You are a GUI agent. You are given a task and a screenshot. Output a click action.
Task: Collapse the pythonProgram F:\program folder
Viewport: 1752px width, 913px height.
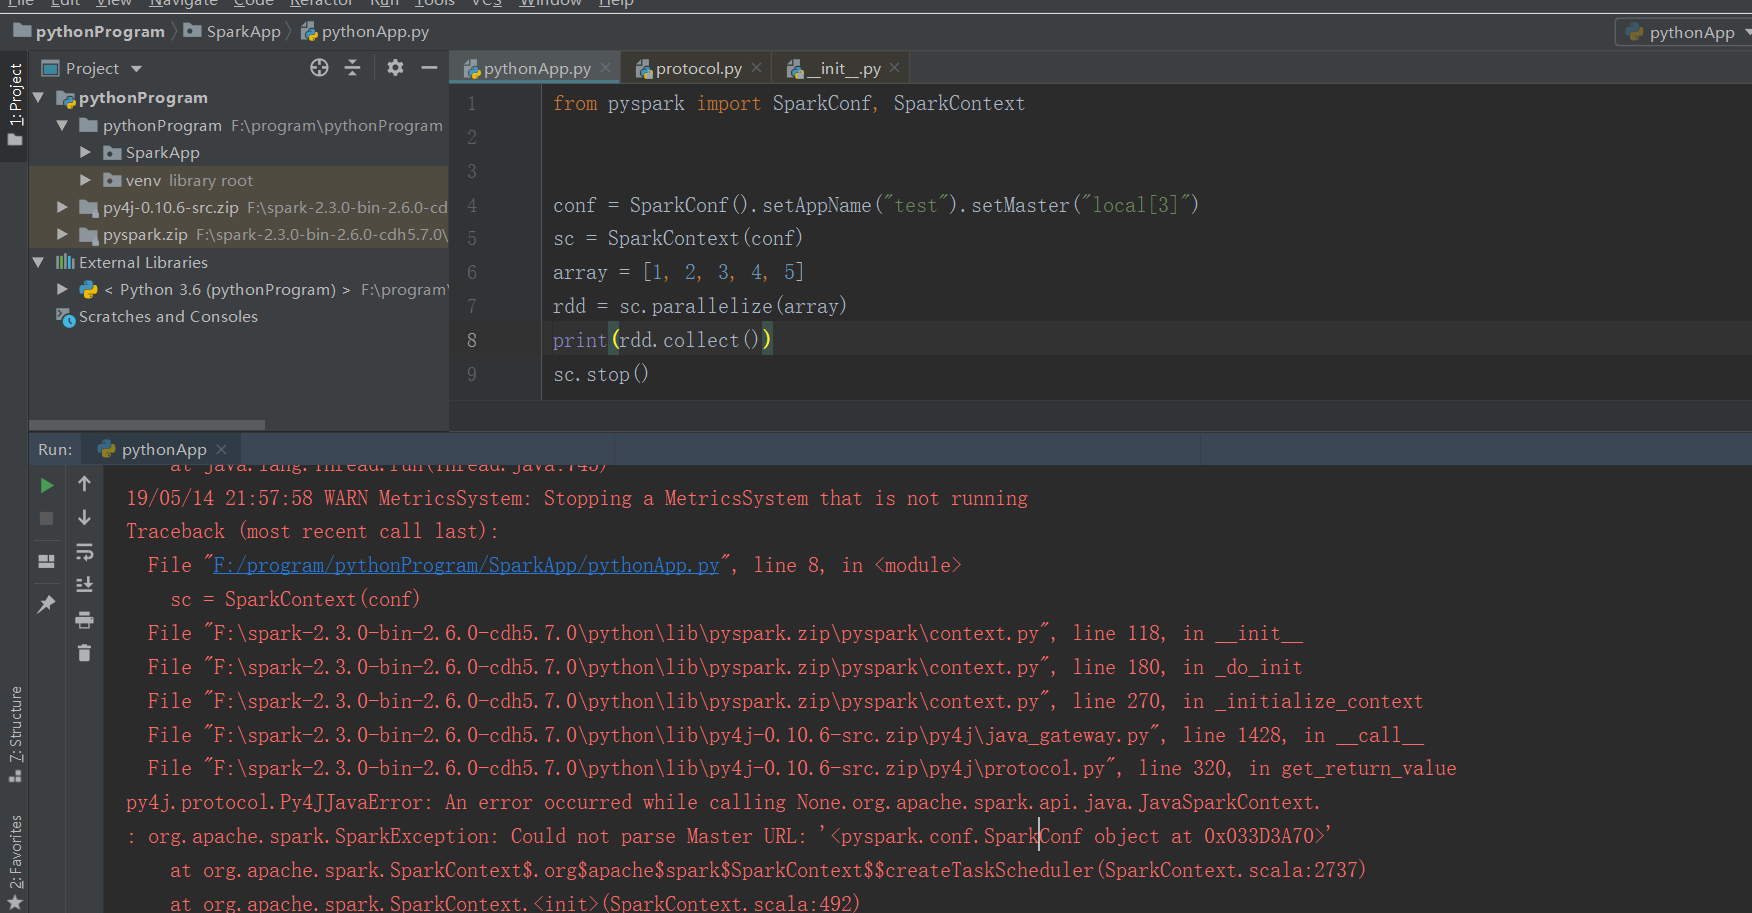point(62,125)
